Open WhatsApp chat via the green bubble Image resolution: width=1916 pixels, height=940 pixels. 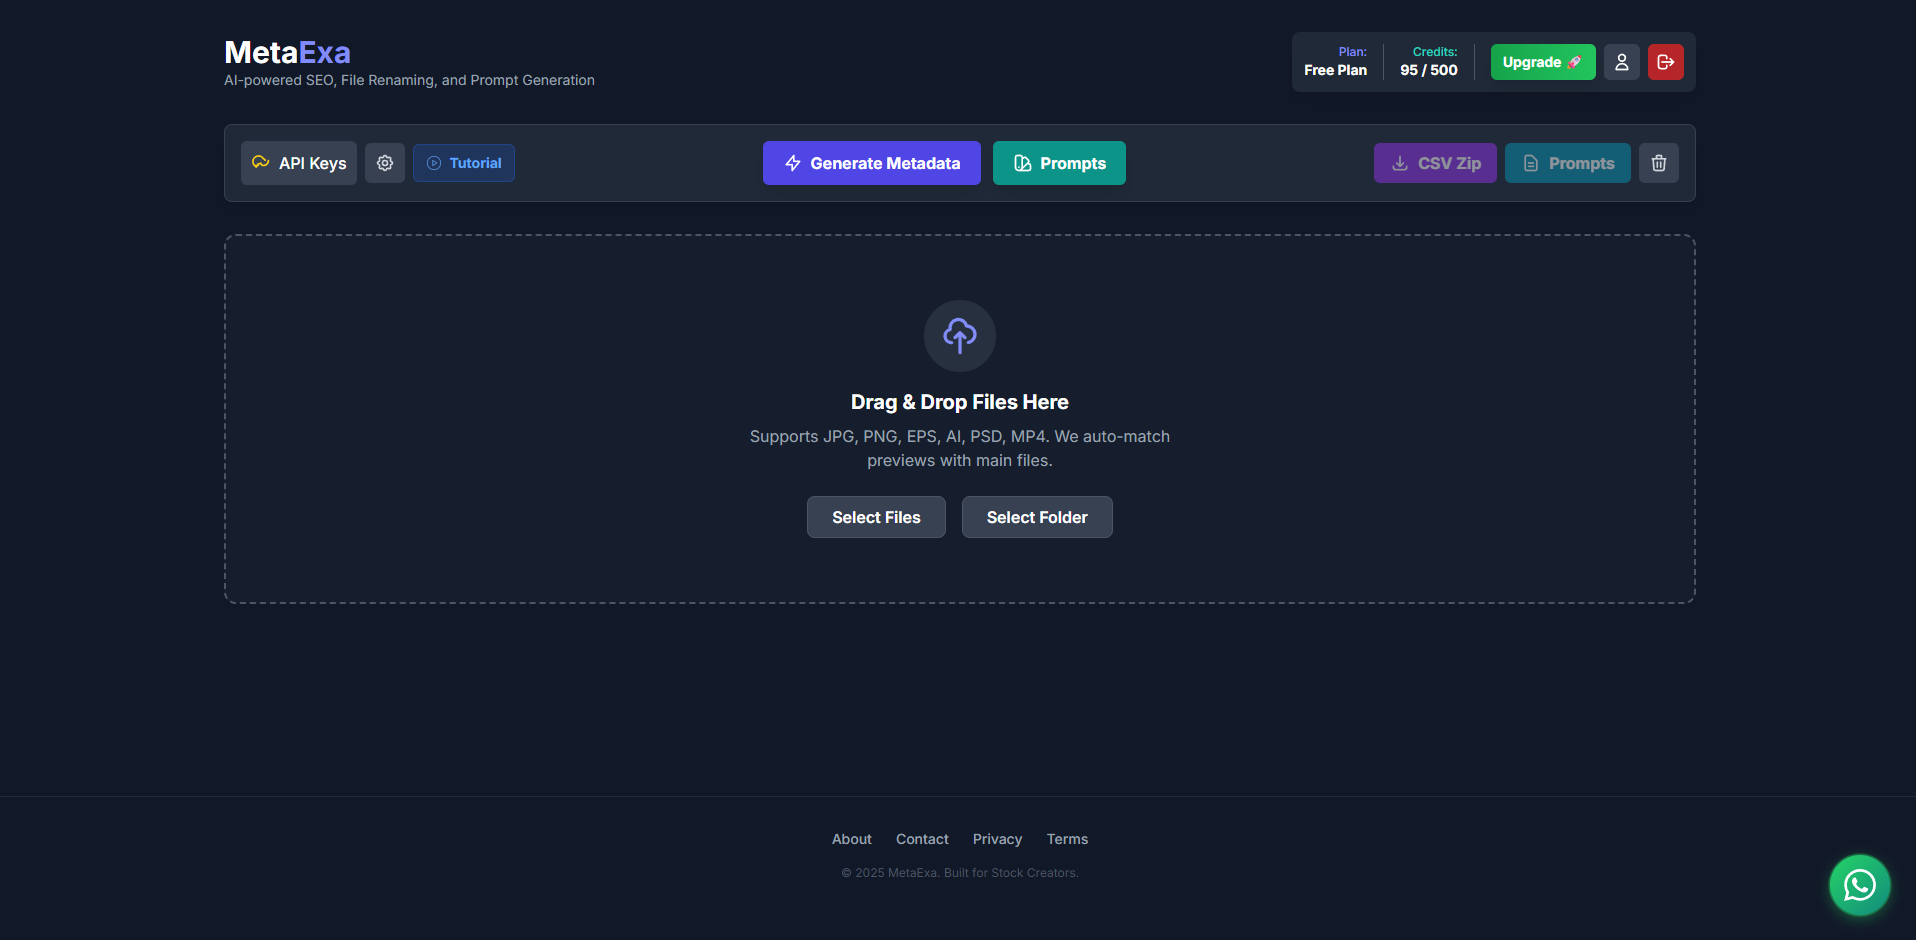[1859, 885]
